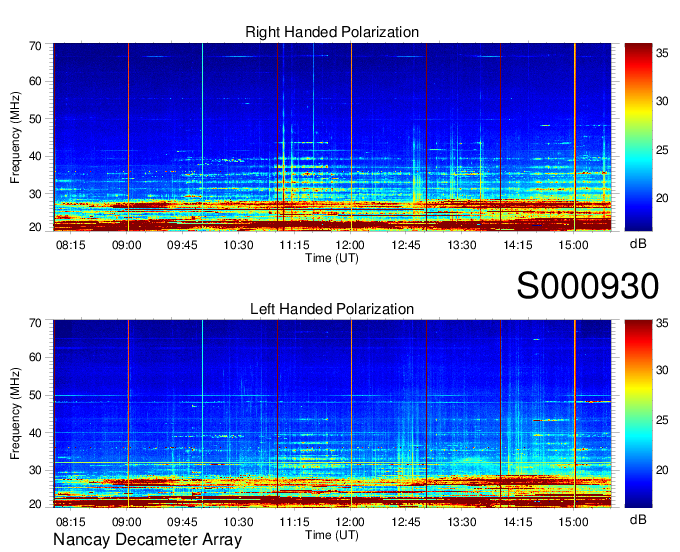Click the 40 MHz tick of the Right Handed plot

point(35,156)
